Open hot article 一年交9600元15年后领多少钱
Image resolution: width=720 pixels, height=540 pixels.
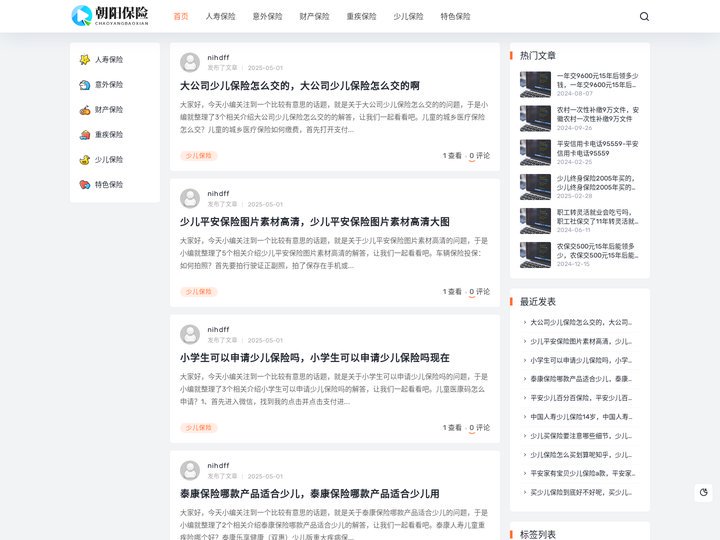coord(597,80)
